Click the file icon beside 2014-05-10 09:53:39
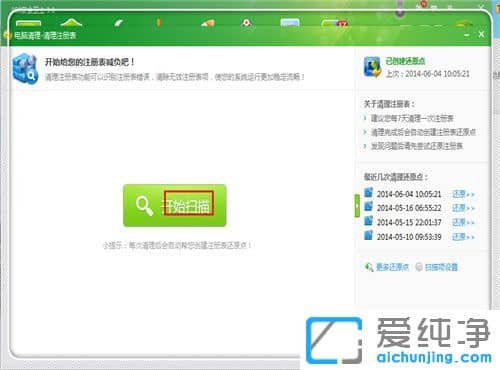The height and width of the screenshot is (370, 500). [368, 235]
